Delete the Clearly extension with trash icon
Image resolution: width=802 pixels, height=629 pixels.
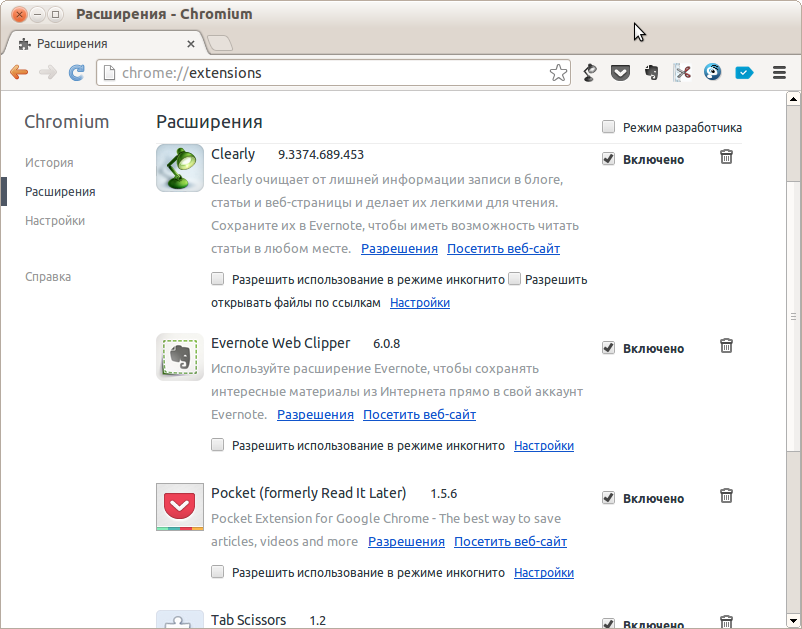(x=726, y=157)
